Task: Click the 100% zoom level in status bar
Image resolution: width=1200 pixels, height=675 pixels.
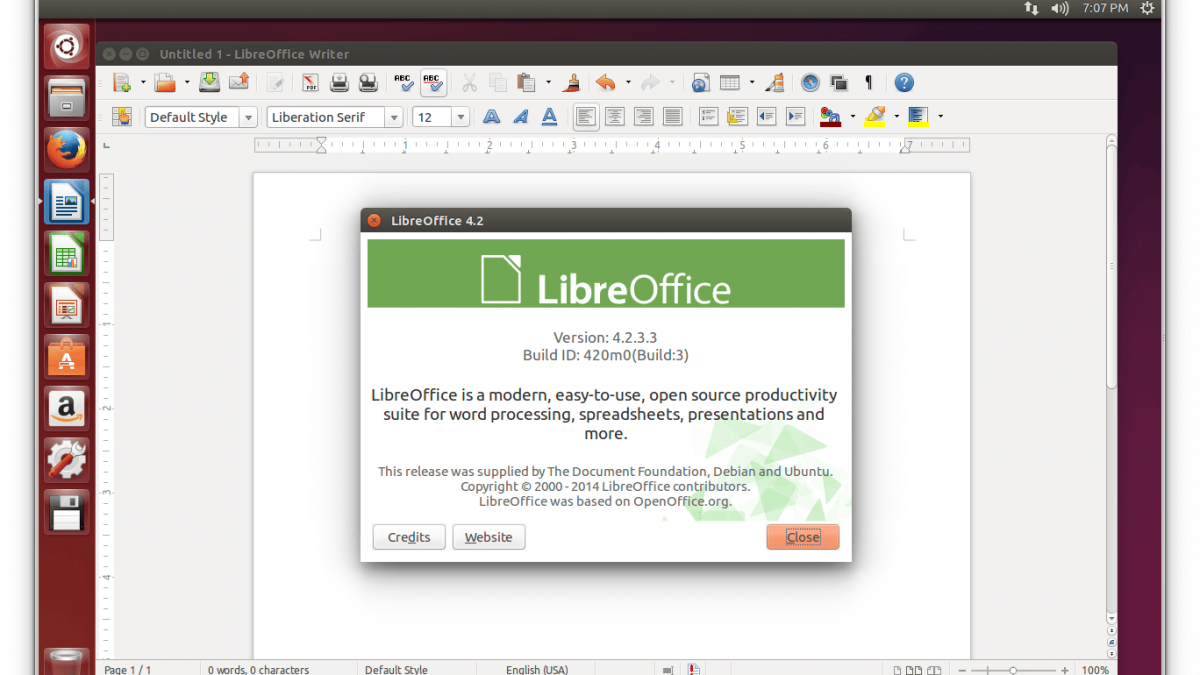Action: pyautogui.click(x=1095, y=669)
